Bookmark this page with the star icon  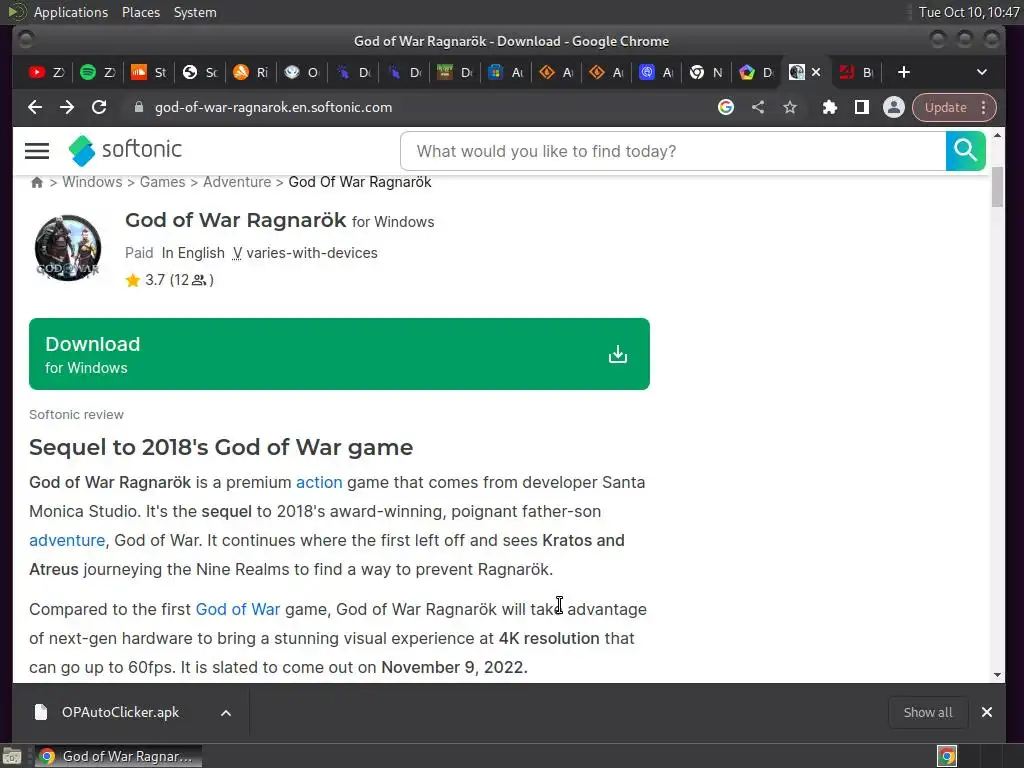(790, 107)
